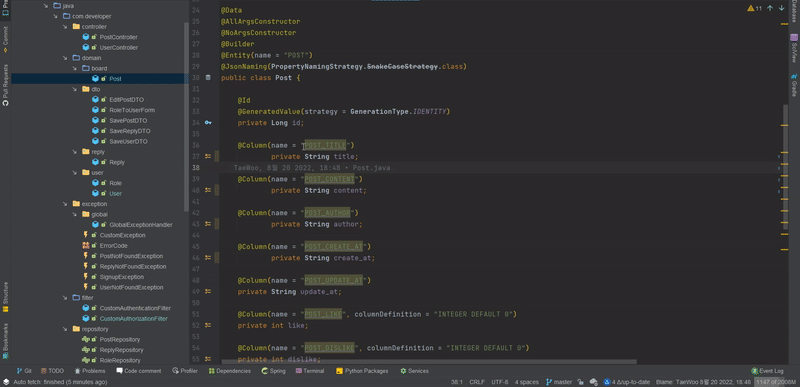Open CustomAuthorizationFilter in the tree
The width and height of the screenshot is (800, 387).
click(x=133, y=319)
